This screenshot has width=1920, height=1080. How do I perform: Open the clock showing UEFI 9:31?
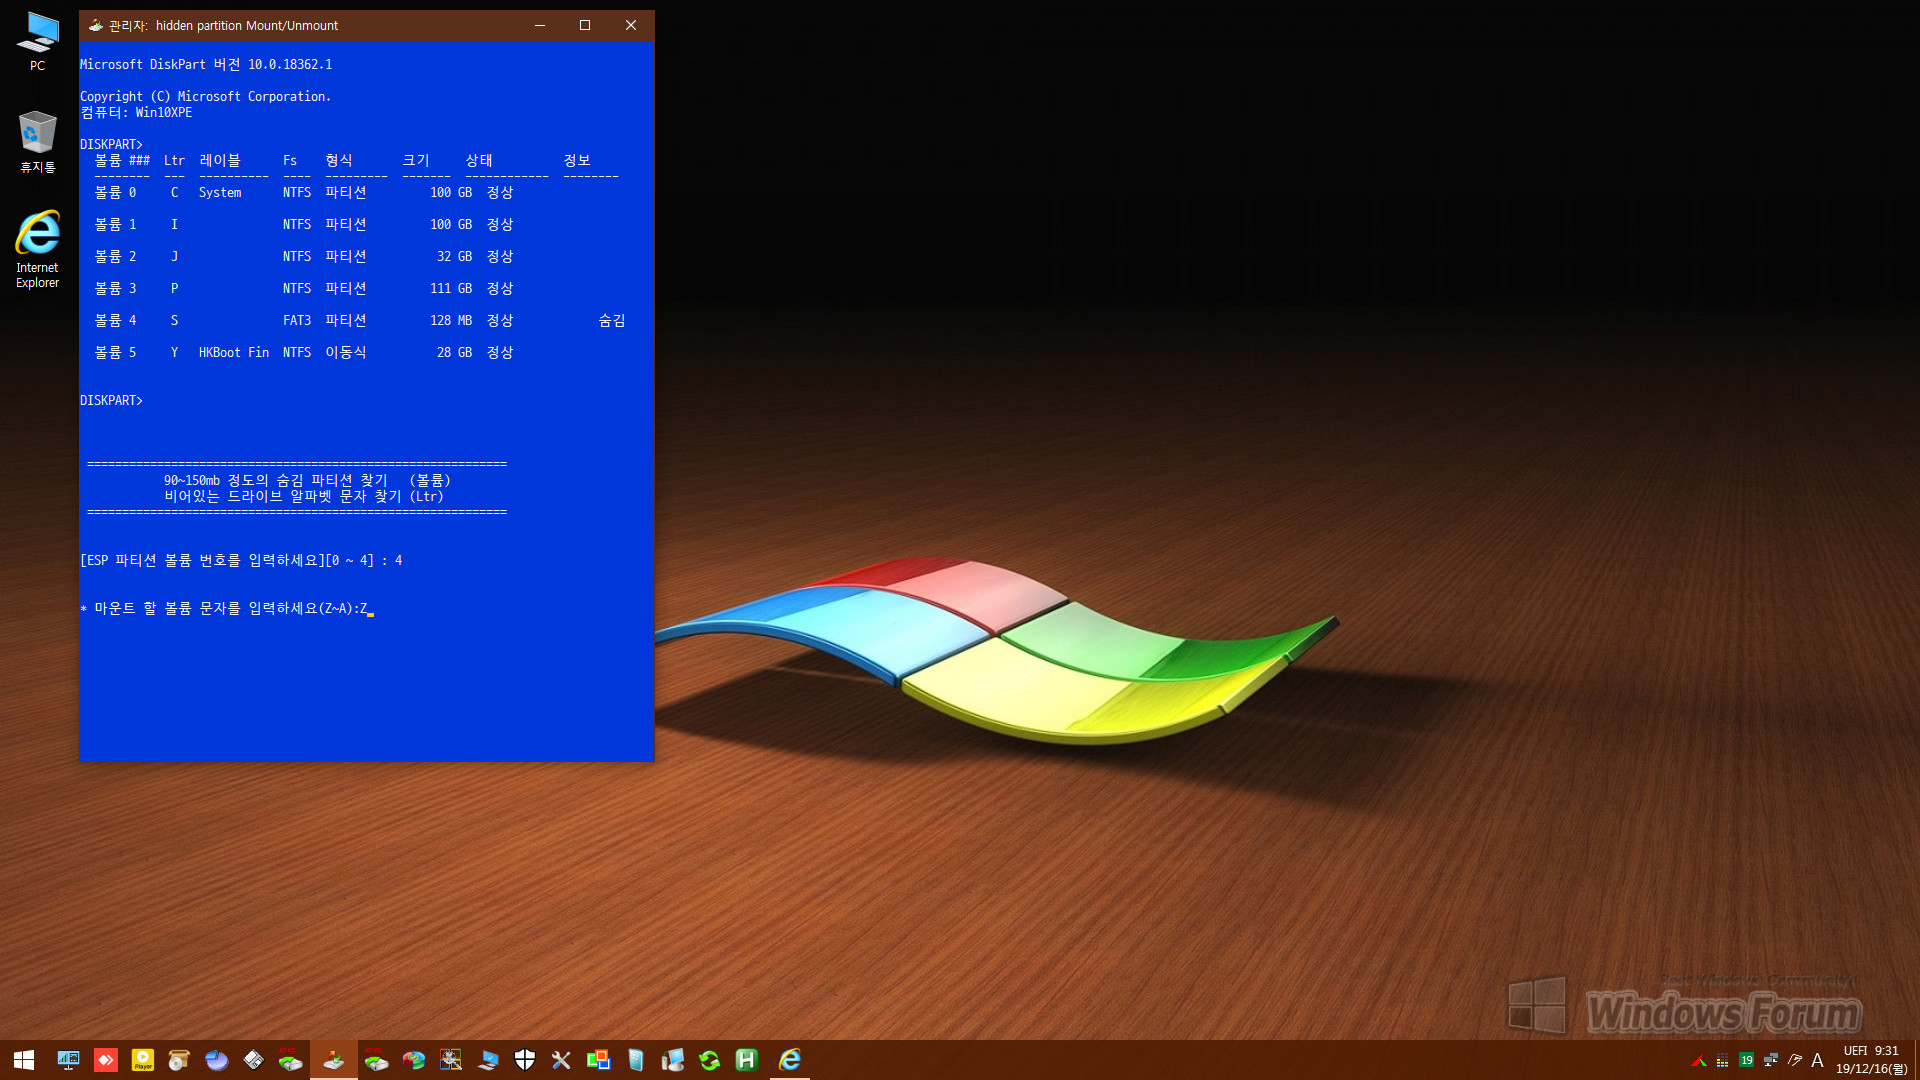(x=1871, y=1060)
